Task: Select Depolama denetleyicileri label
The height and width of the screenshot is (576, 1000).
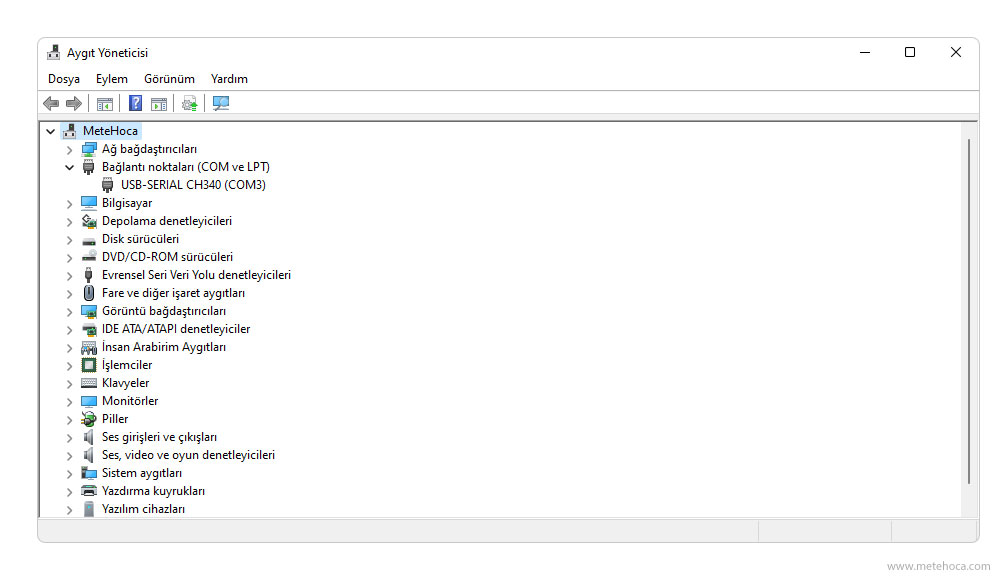Action: coord(167,221)
